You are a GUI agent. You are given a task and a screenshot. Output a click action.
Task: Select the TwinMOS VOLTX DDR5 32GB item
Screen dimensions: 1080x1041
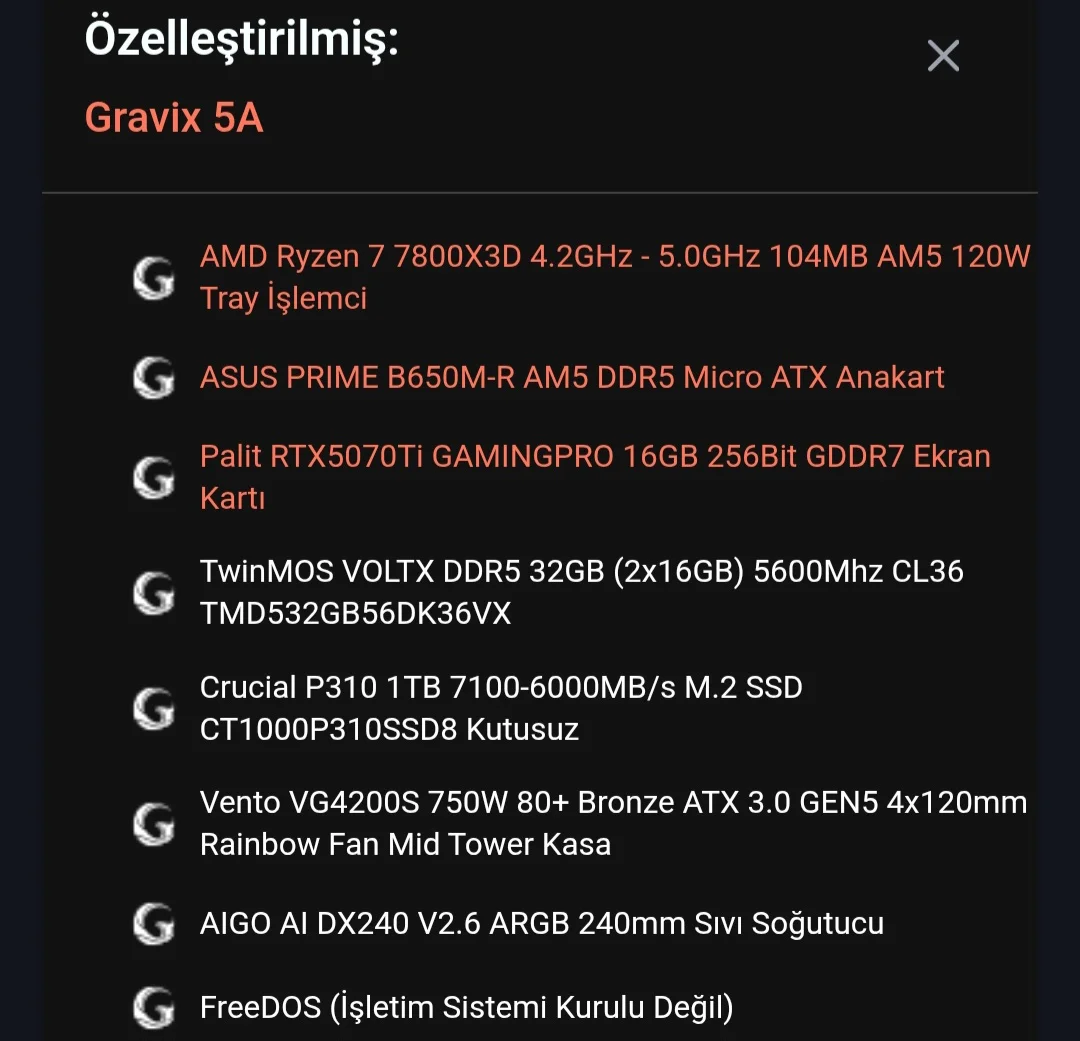point(581,571)
